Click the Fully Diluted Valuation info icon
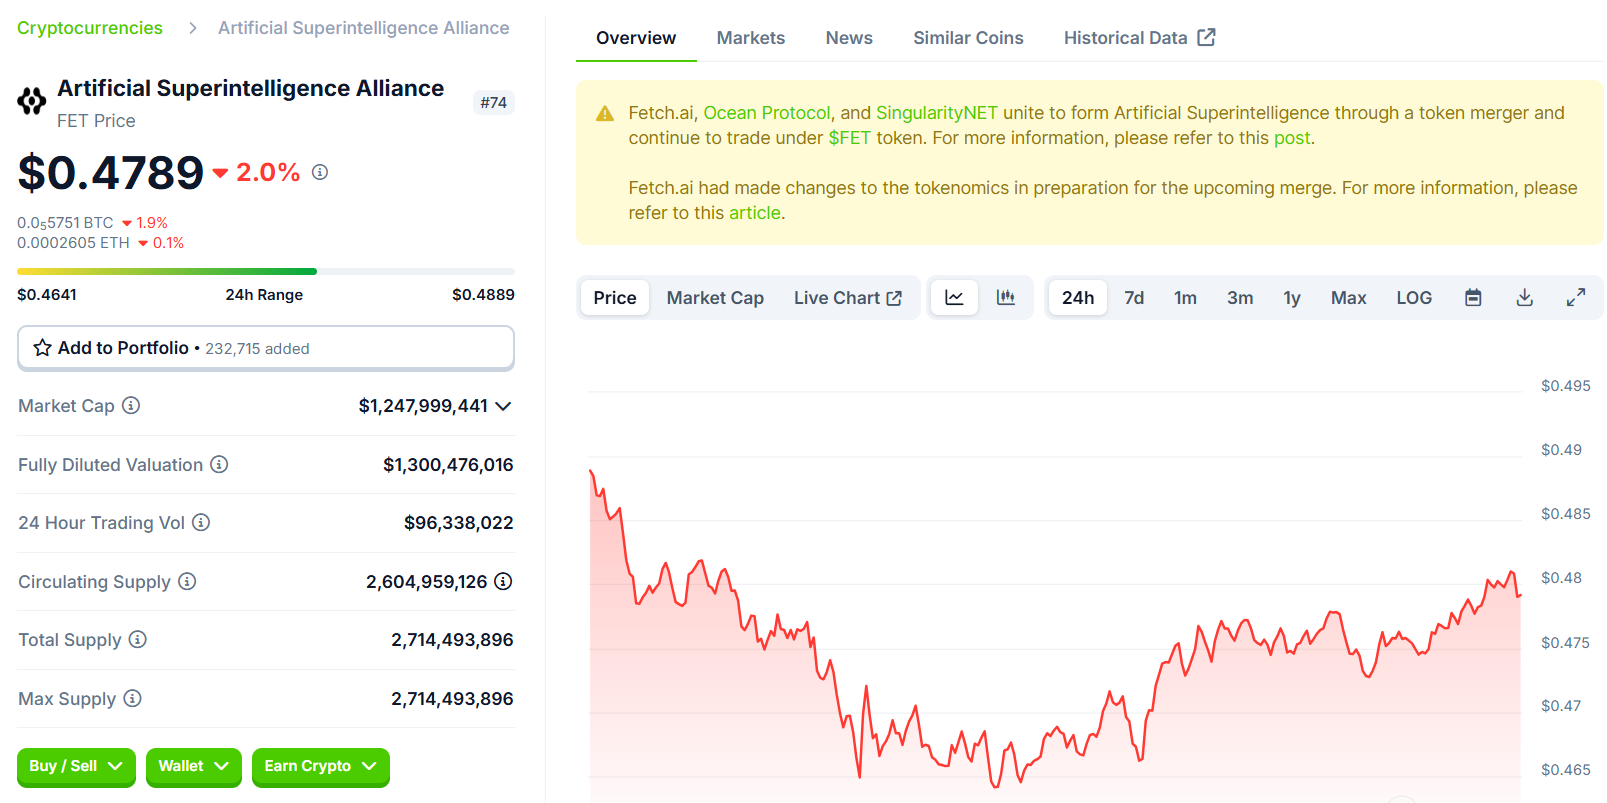Viewport: 1607px width, 803px height. [x=219, y=464]
